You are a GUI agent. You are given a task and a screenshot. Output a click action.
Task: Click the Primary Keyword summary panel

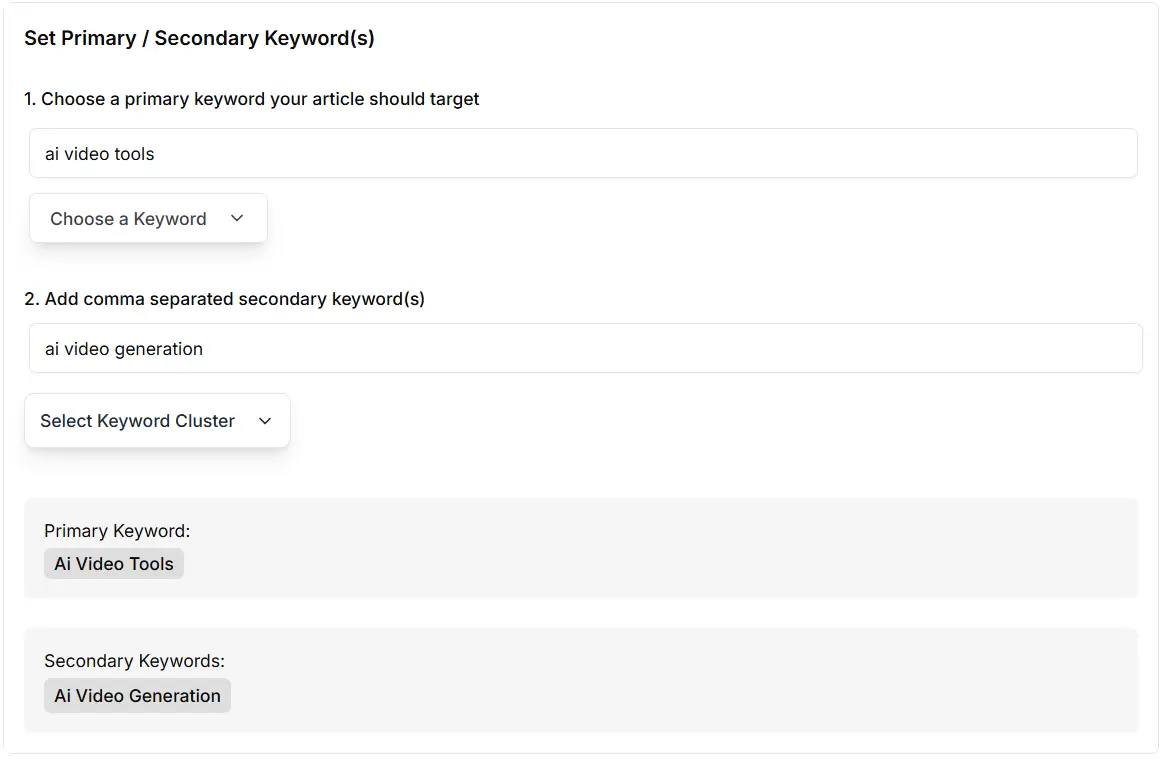coord(582,547)
